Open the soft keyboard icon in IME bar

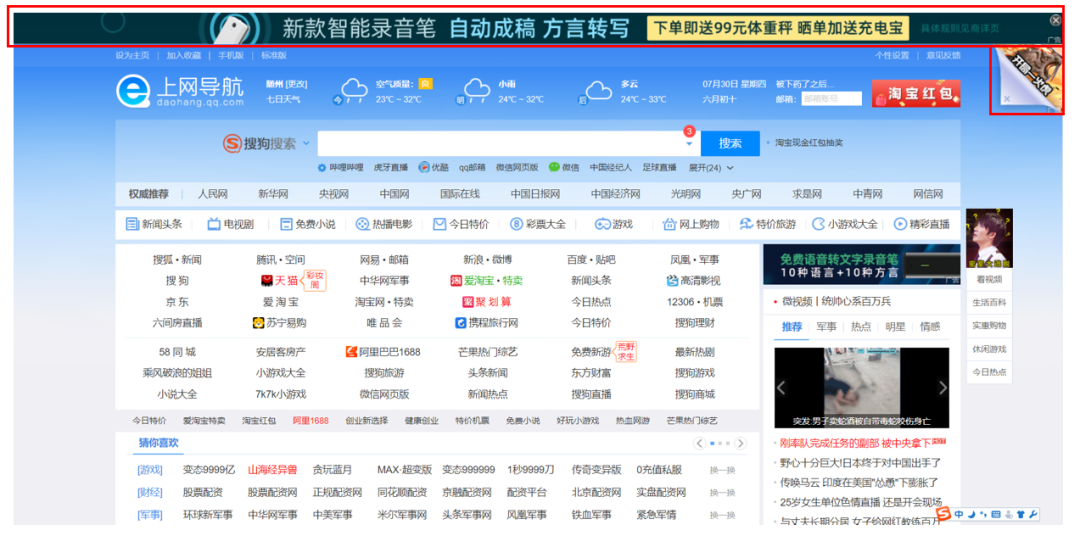[995, 514]
